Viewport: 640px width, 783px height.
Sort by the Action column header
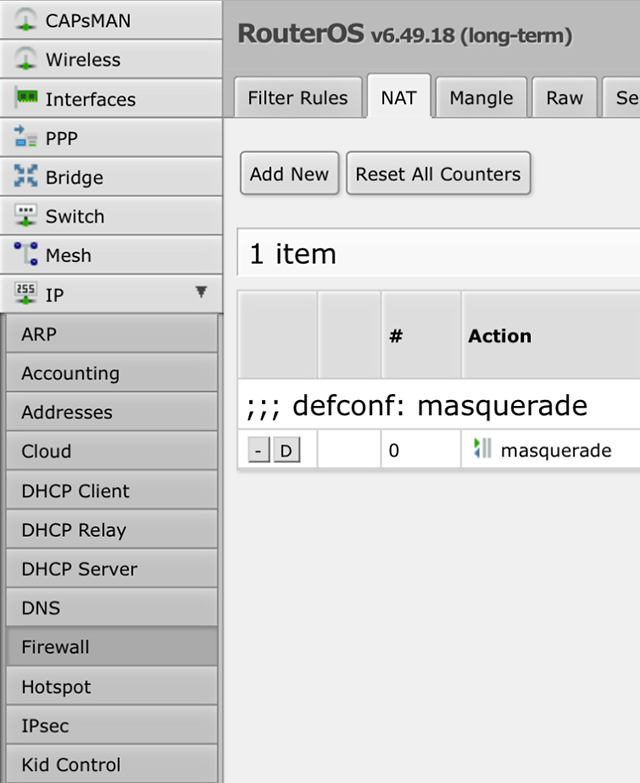pos(500,336)
